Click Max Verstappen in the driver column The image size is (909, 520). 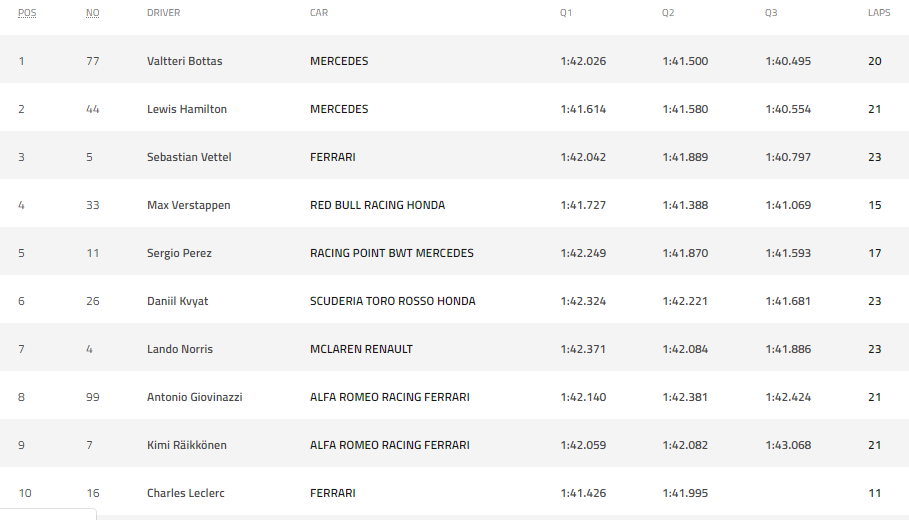[189, 205]
